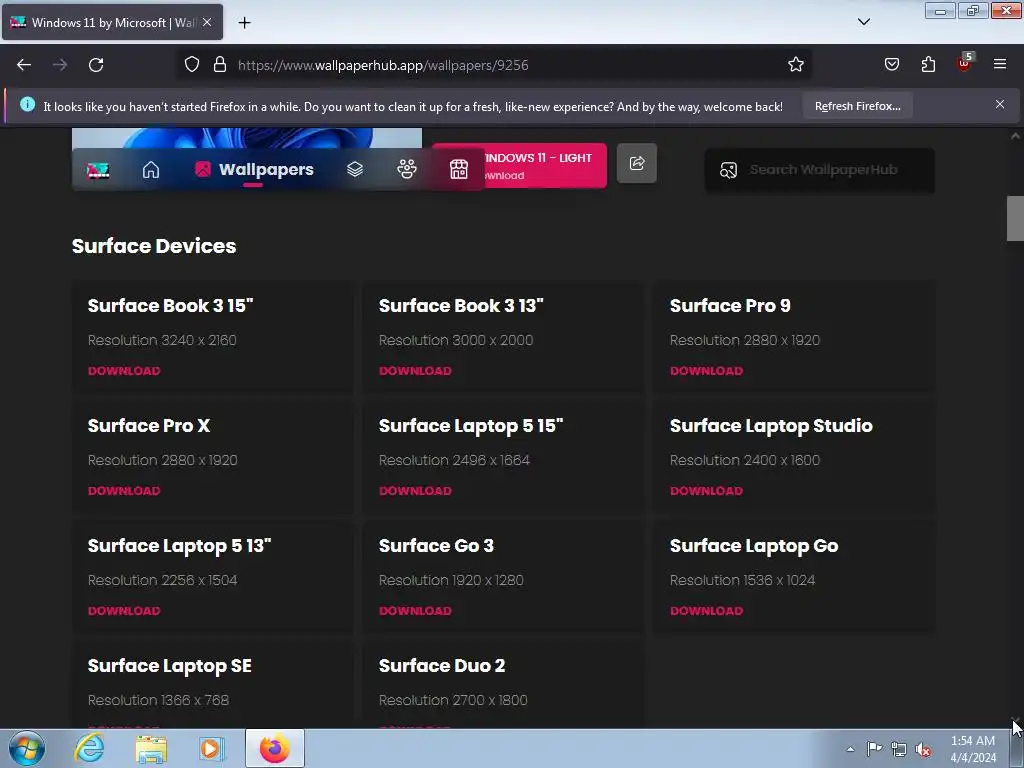Download Surface Pro X wallpaper
This screenshot has height=768, width=1024.
point(124,491)
